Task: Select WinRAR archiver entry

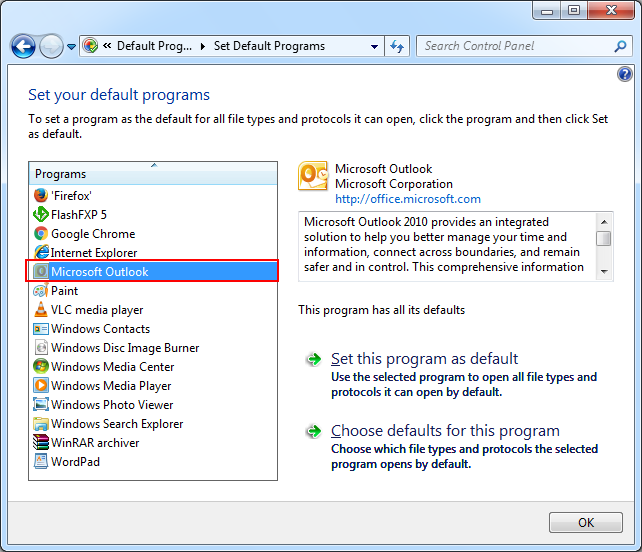Action: coord(153,442)
